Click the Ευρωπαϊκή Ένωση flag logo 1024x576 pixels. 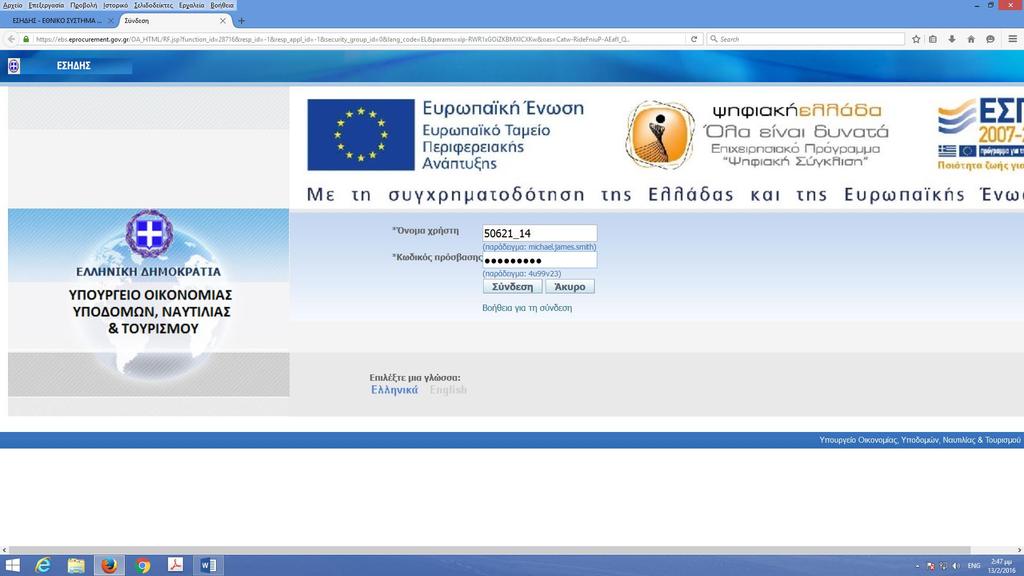pos(360,135)
